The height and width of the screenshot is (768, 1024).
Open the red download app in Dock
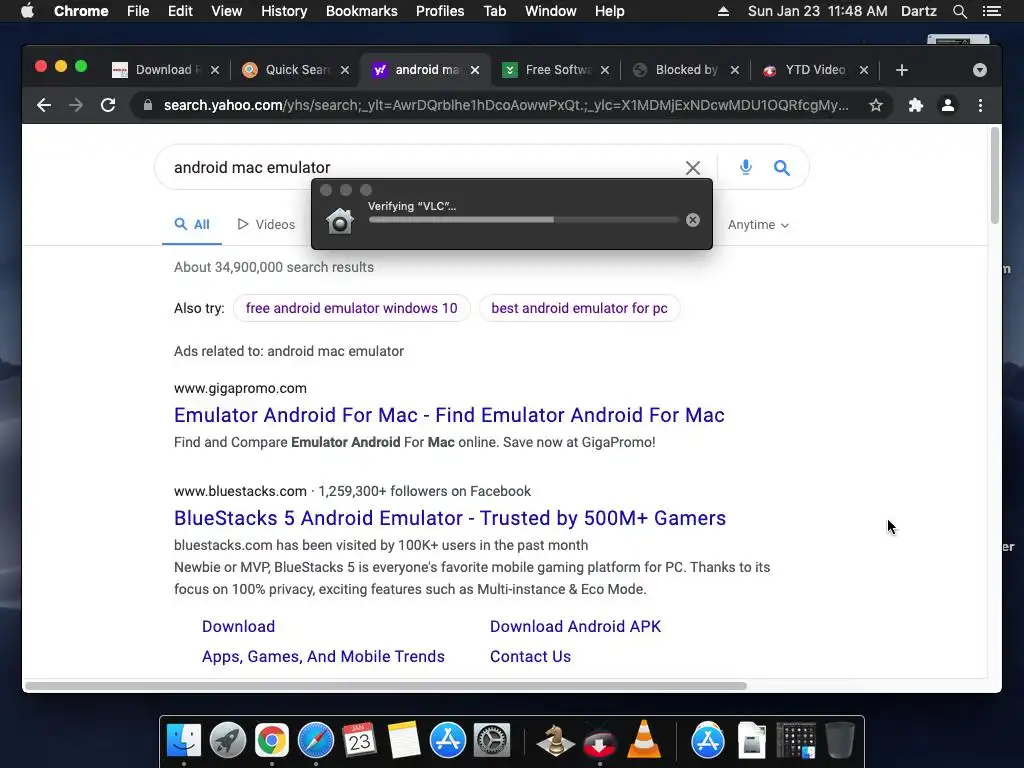click(x=600, y=741)
